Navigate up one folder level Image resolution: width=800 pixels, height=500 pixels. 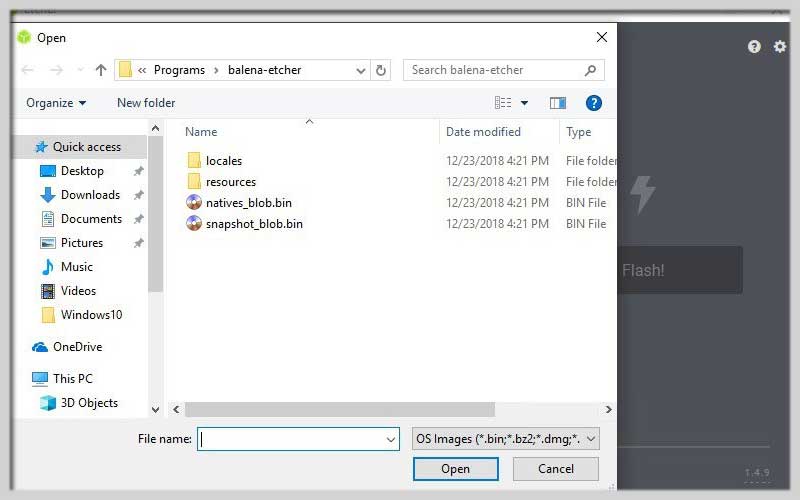pyautogui.click(x=101, y=70)
